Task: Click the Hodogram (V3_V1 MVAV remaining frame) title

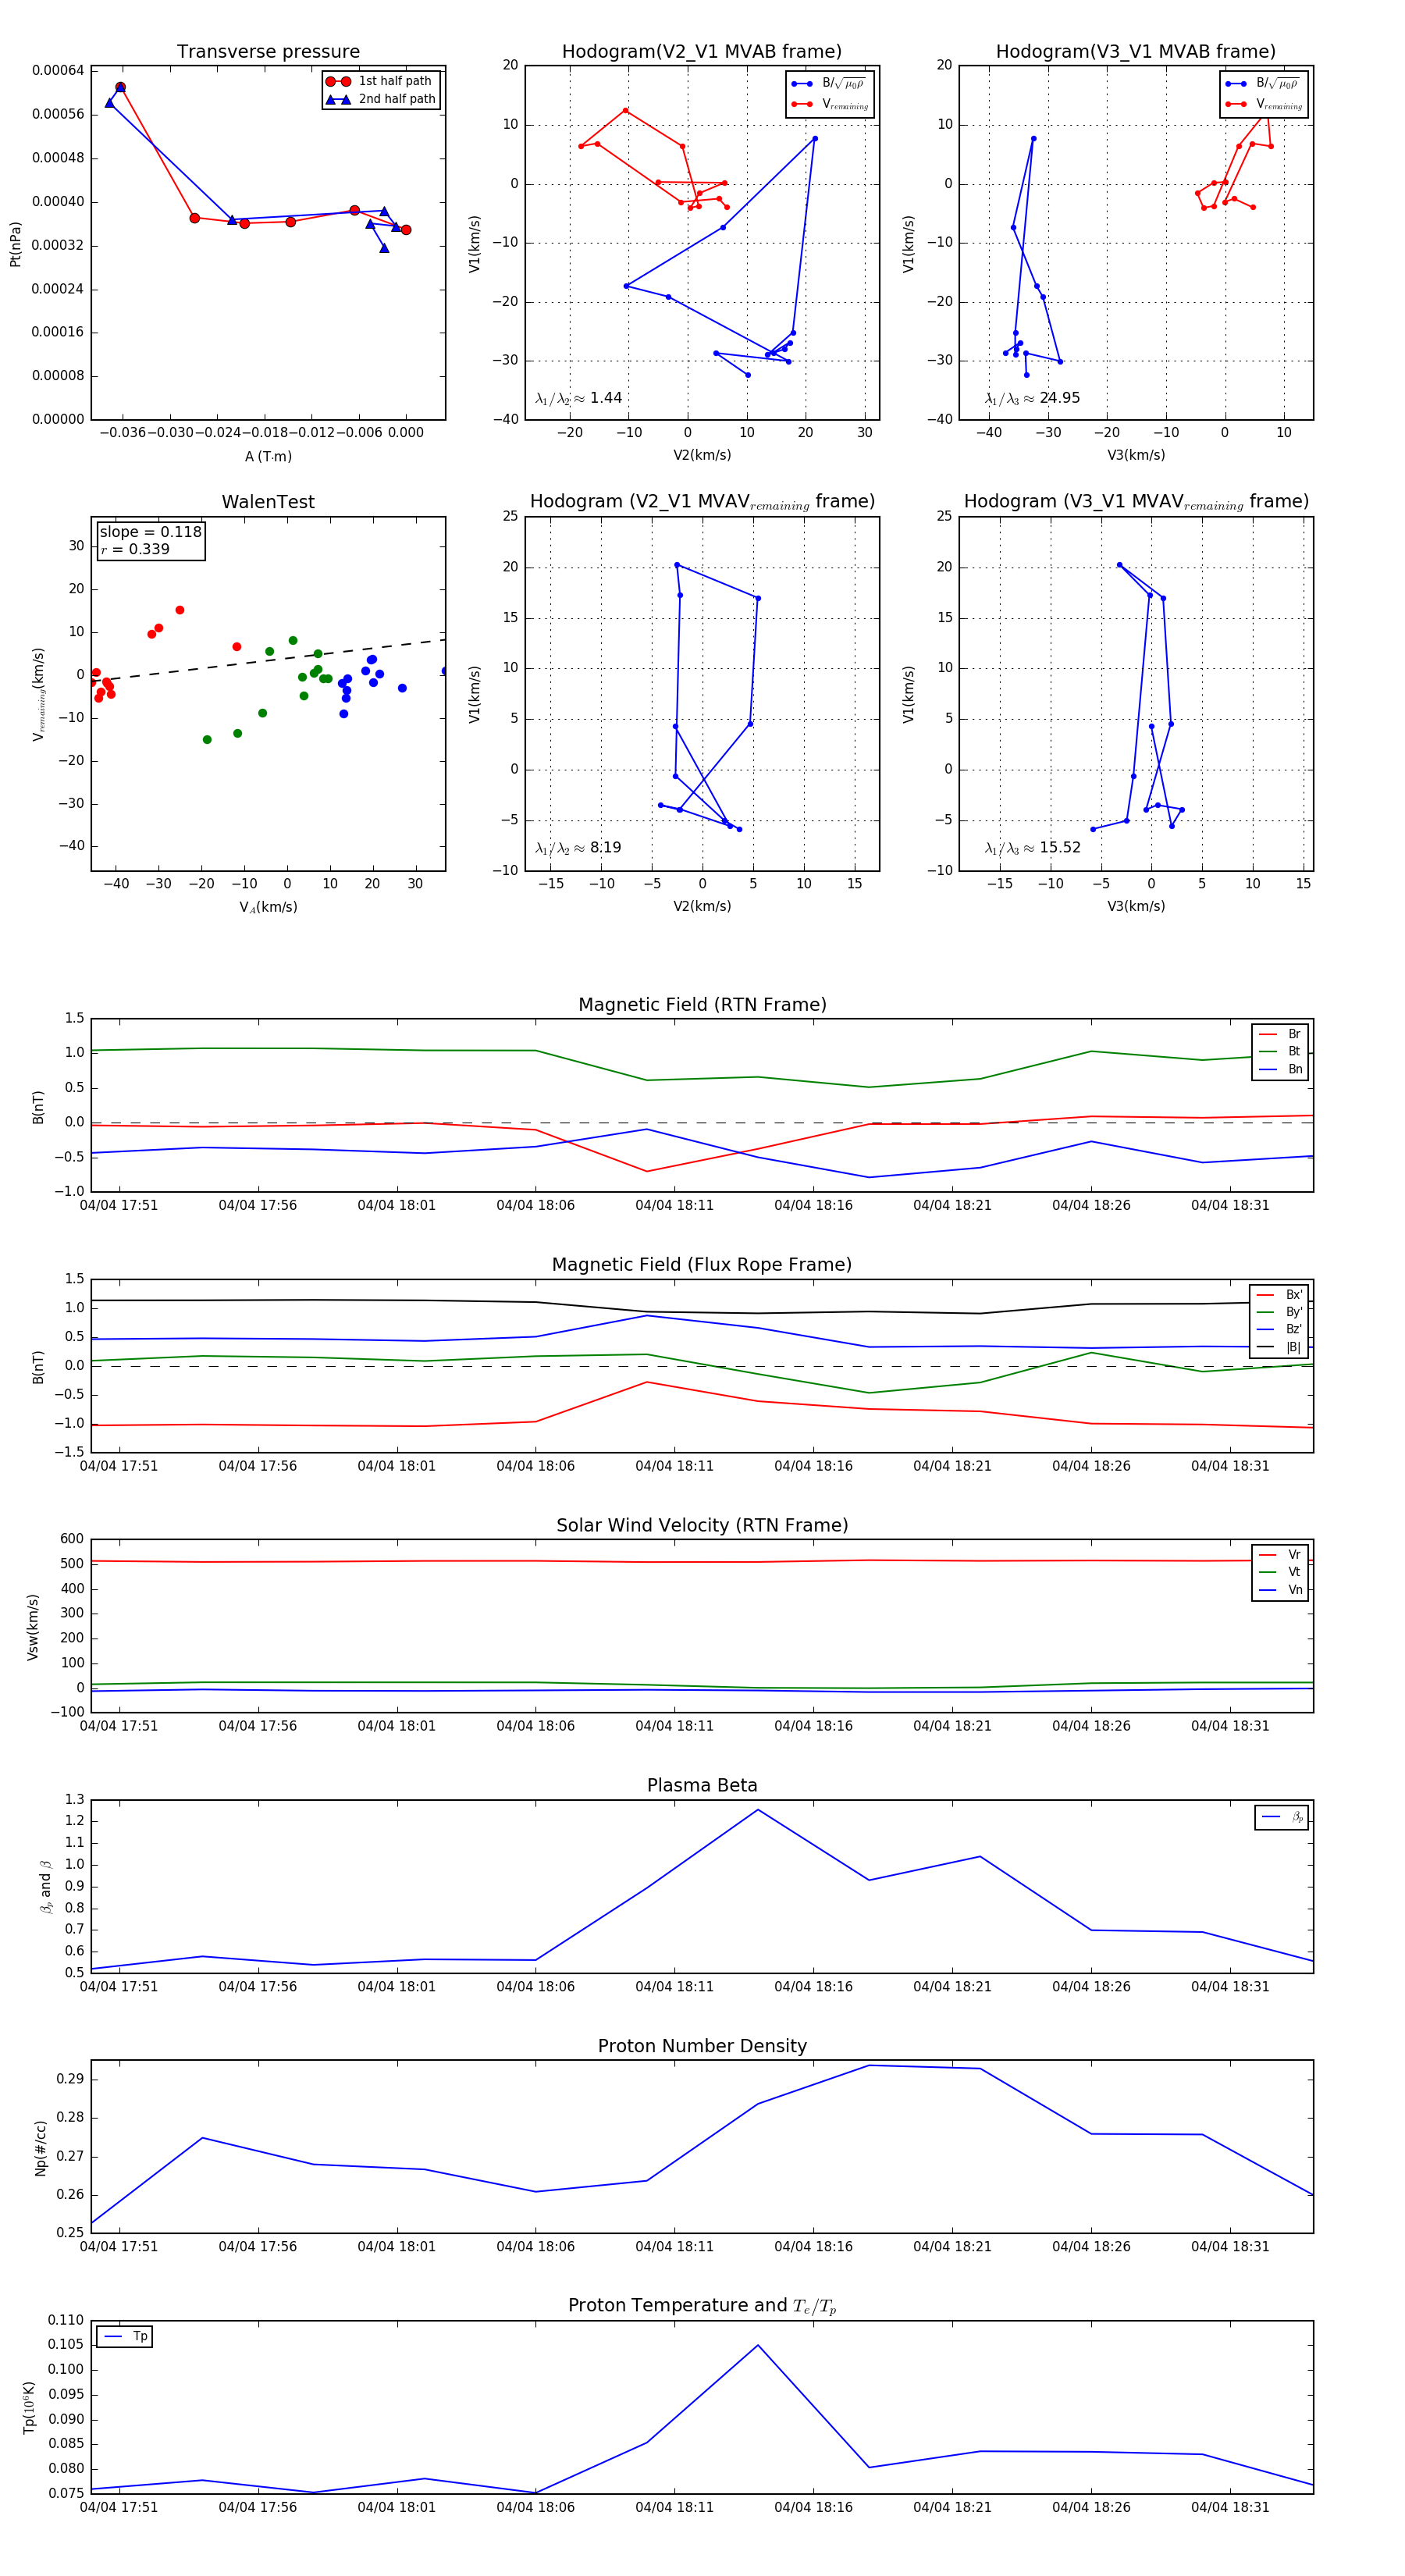Action: [1136, 502]
